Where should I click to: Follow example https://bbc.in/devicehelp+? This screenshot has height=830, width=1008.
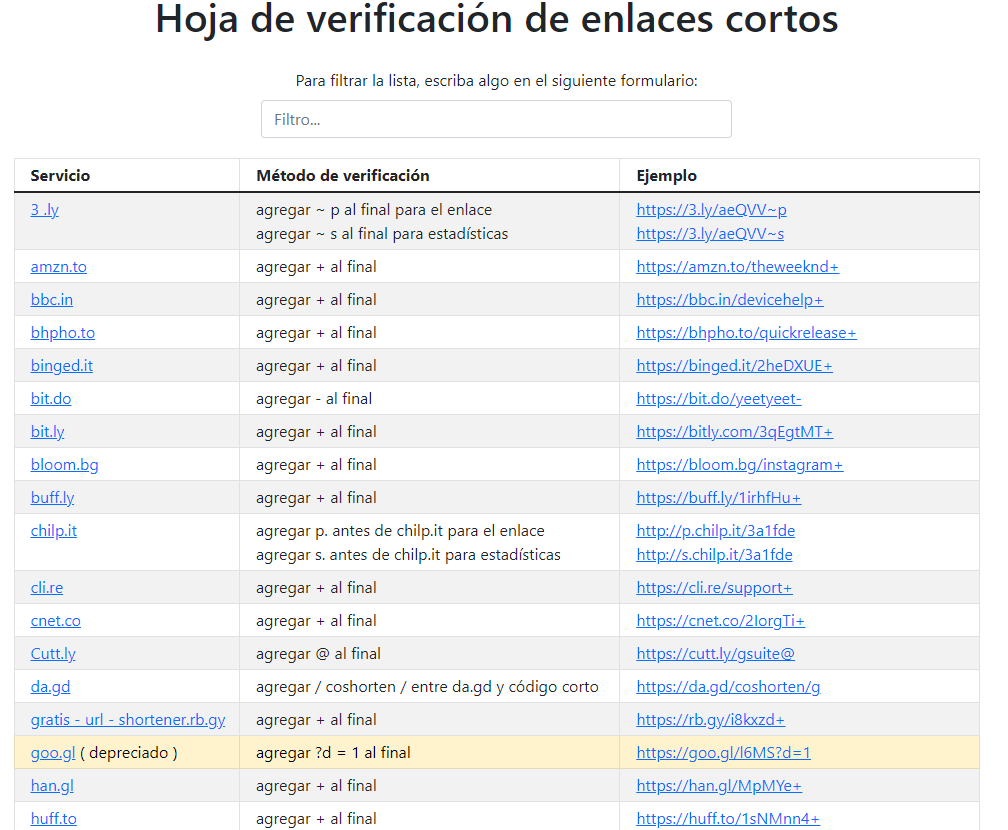click(730, 300)
